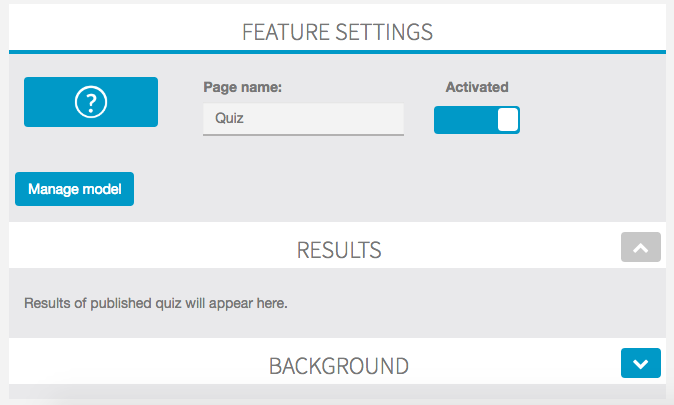674x405 pixels.
Task: Click the white knob on the Activated switch
Action: pos(508,120)
